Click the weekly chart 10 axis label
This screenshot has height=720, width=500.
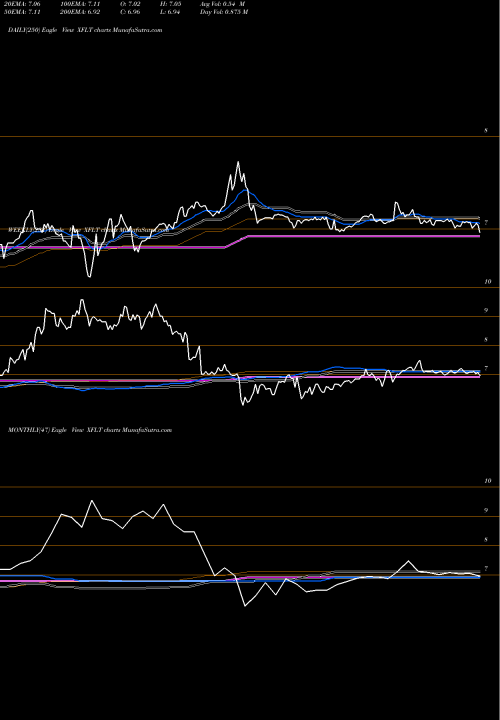click(x=488, y=282)
